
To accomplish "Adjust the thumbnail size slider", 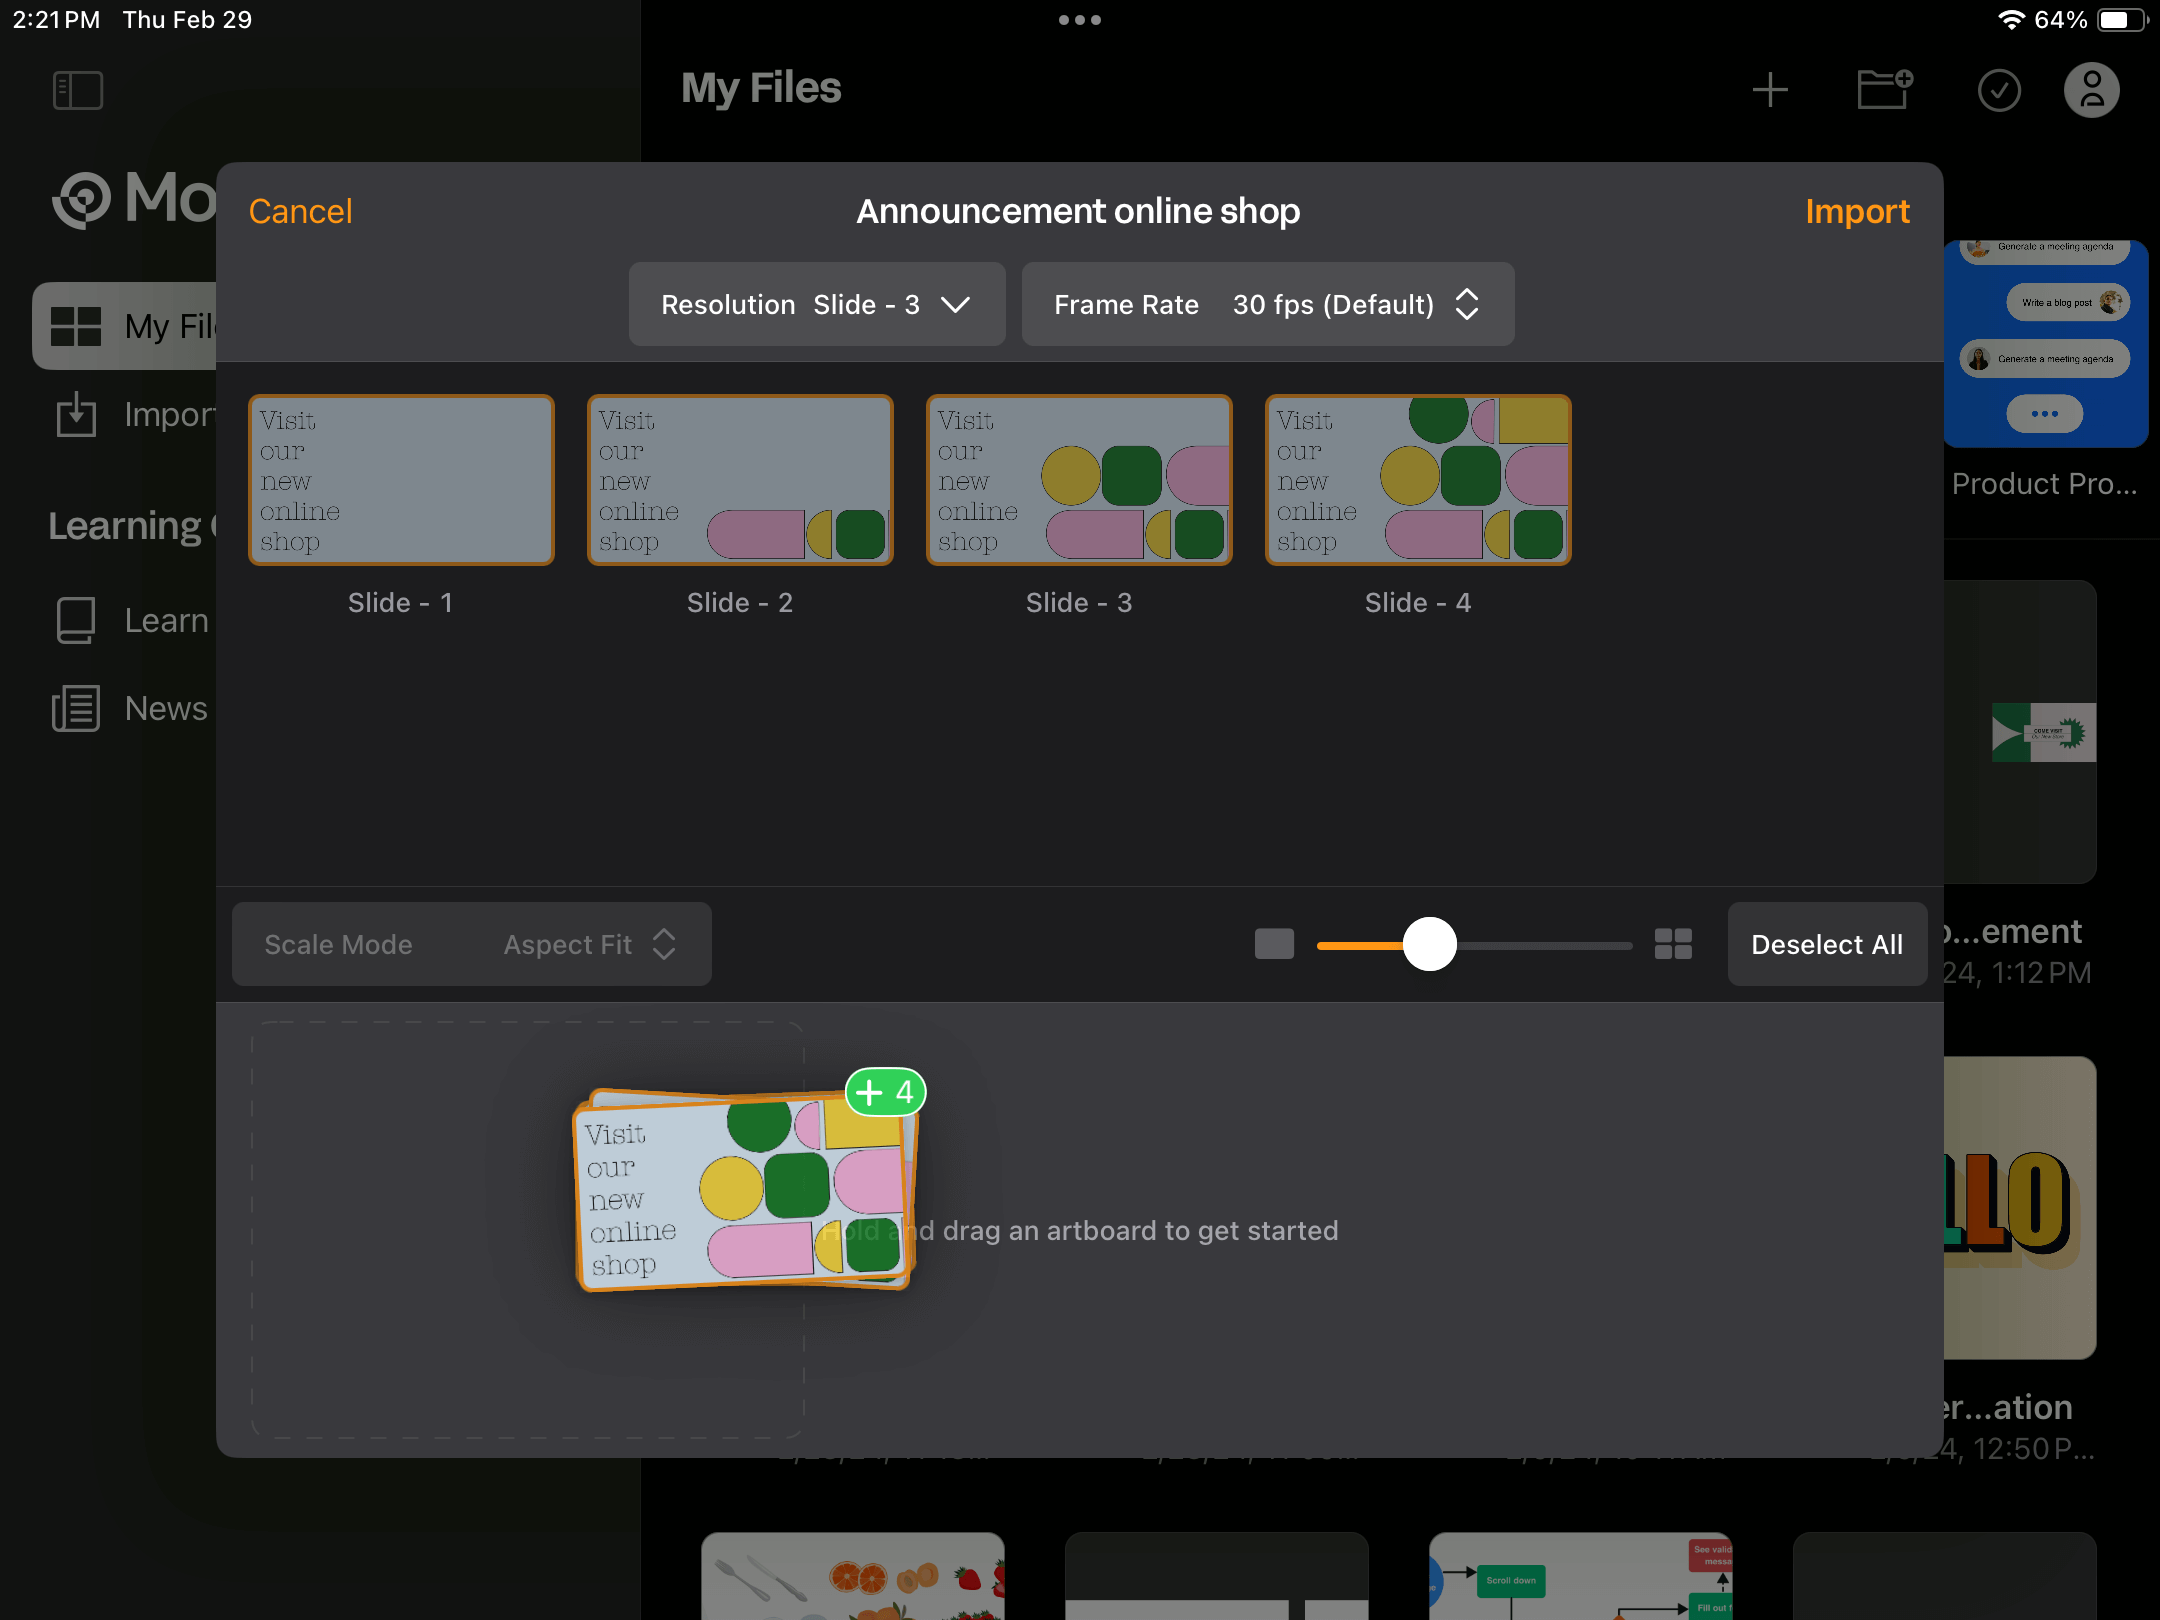I will [1429, 944].
